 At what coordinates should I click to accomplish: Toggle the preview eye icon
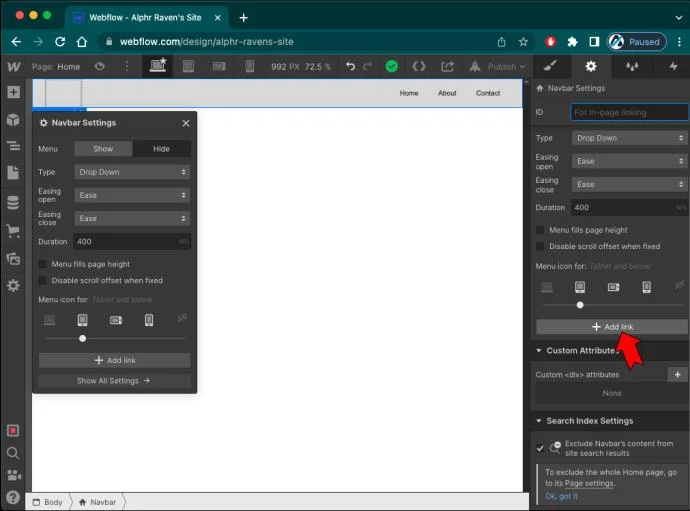(x=100, y=66)
